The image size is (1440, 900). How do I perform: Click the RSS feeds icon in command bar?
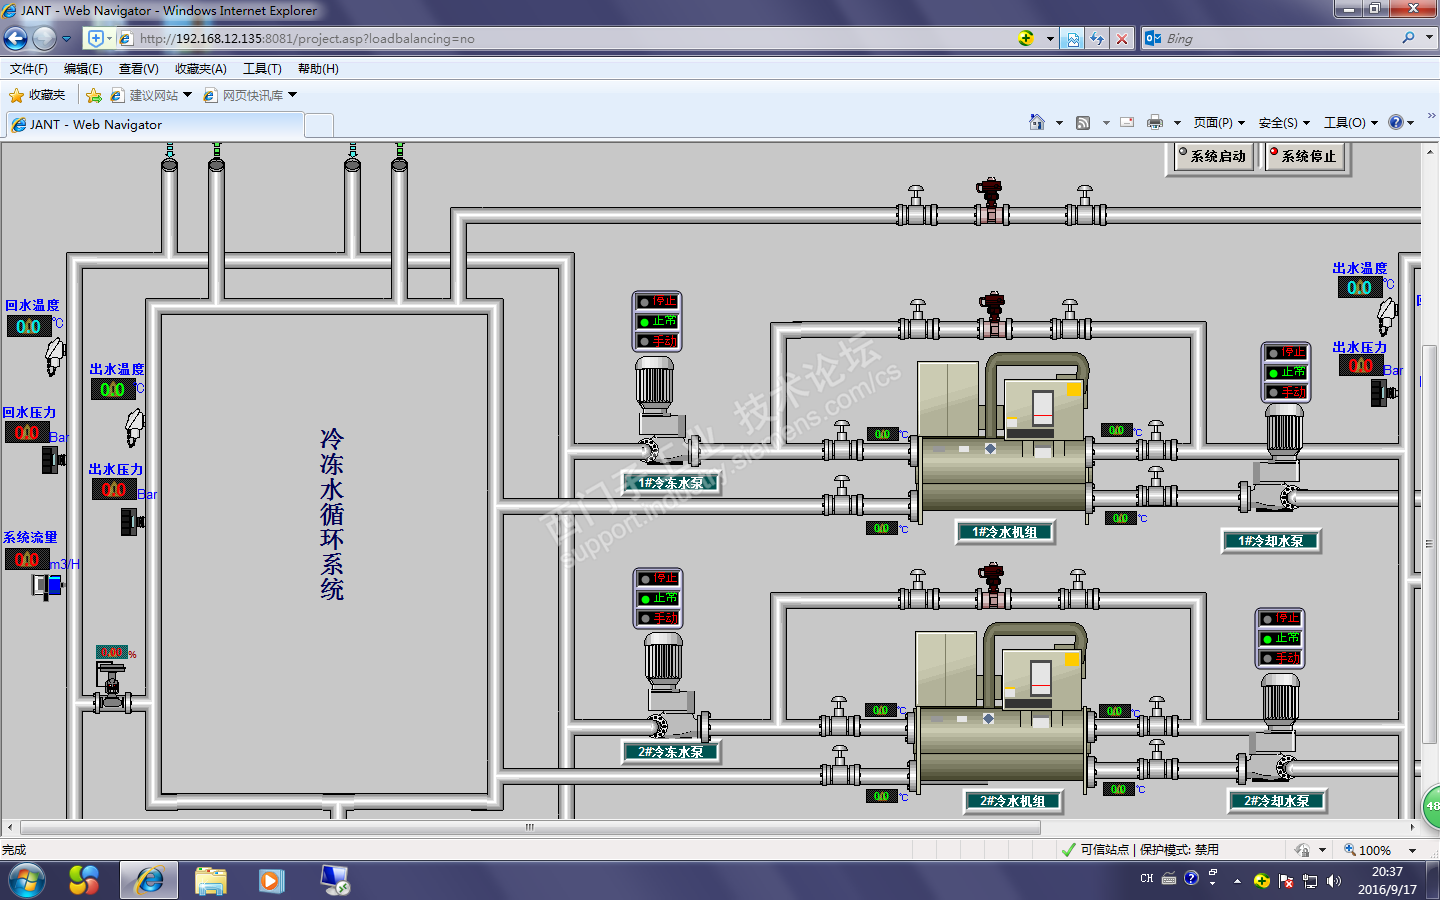(x=1083, y=122)
